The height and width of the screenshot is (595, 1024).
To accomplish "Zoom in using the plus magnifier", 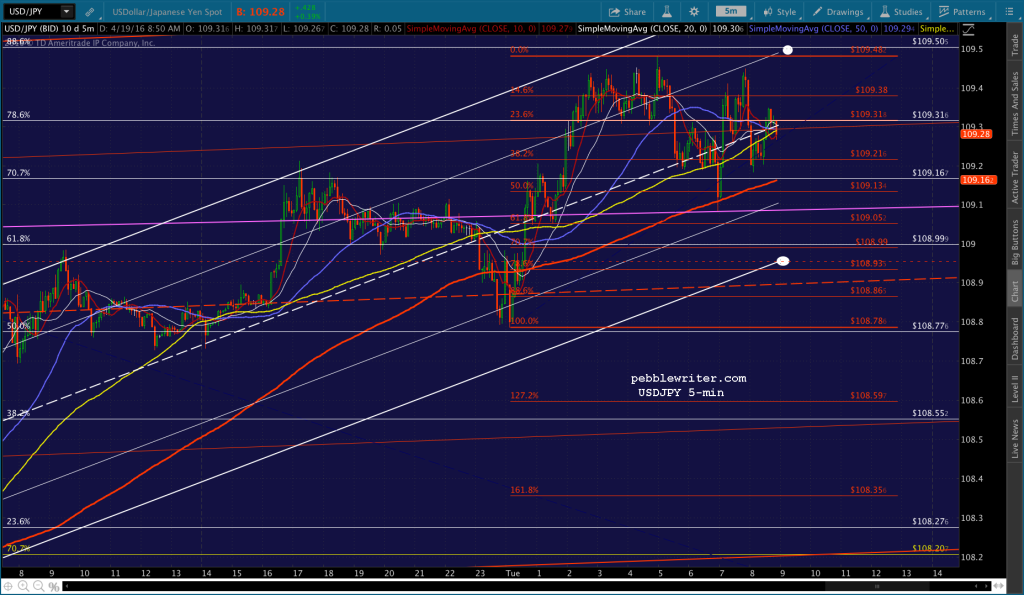I will [23, 586].
